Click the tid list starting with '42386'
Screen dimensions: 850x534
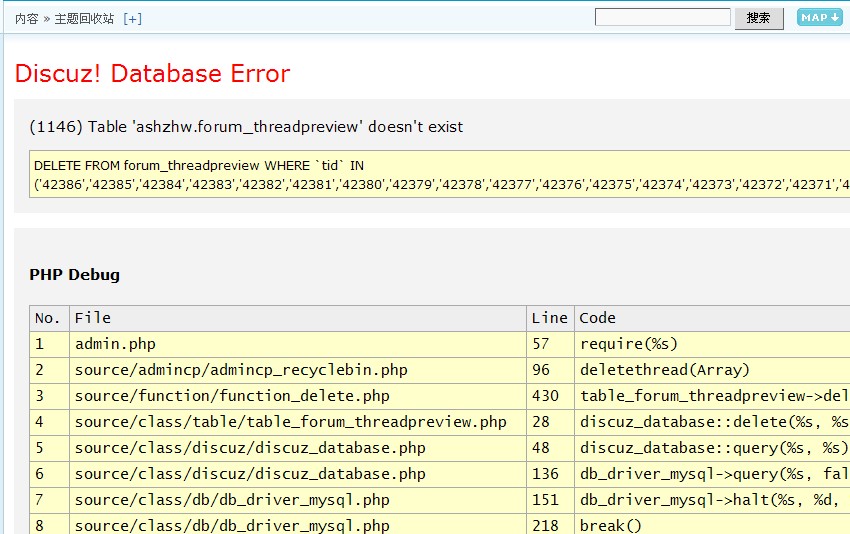(442, 184)
